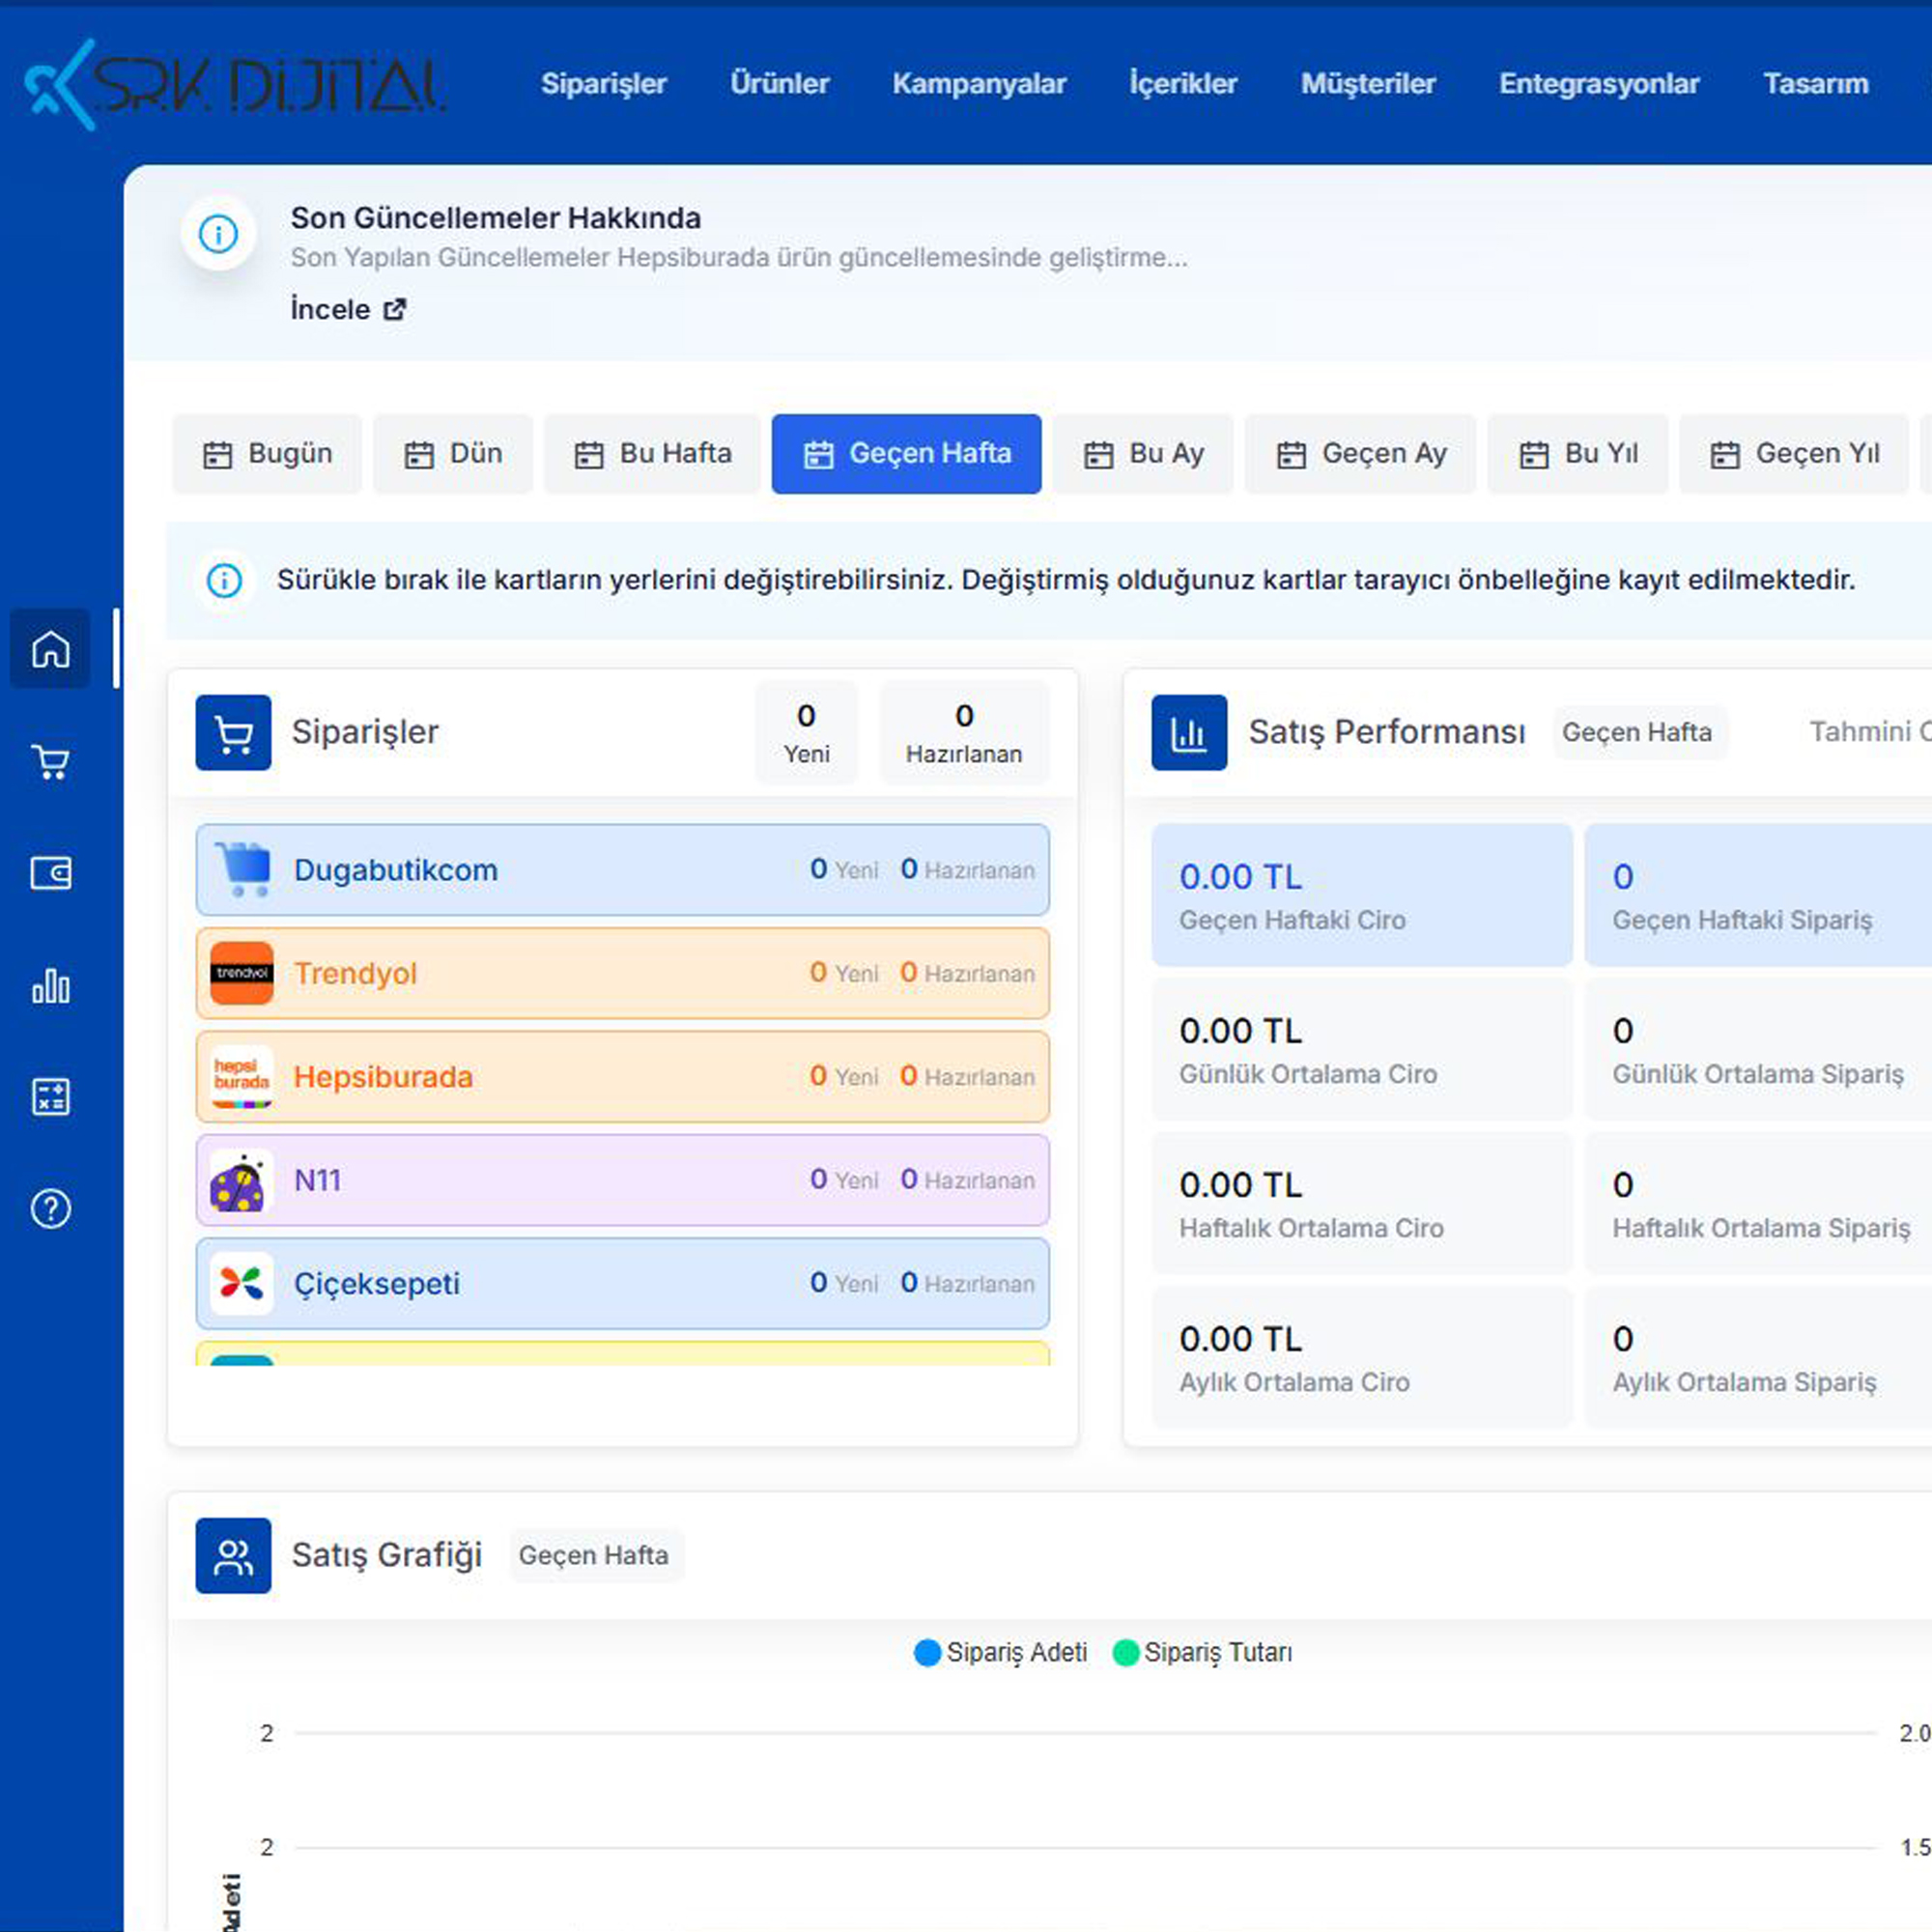Click the Haftalık Ortalama Ciro card
Image resolution: width=1932 pixels, height=1932 pixels.
click(x=1362, y=1203)
